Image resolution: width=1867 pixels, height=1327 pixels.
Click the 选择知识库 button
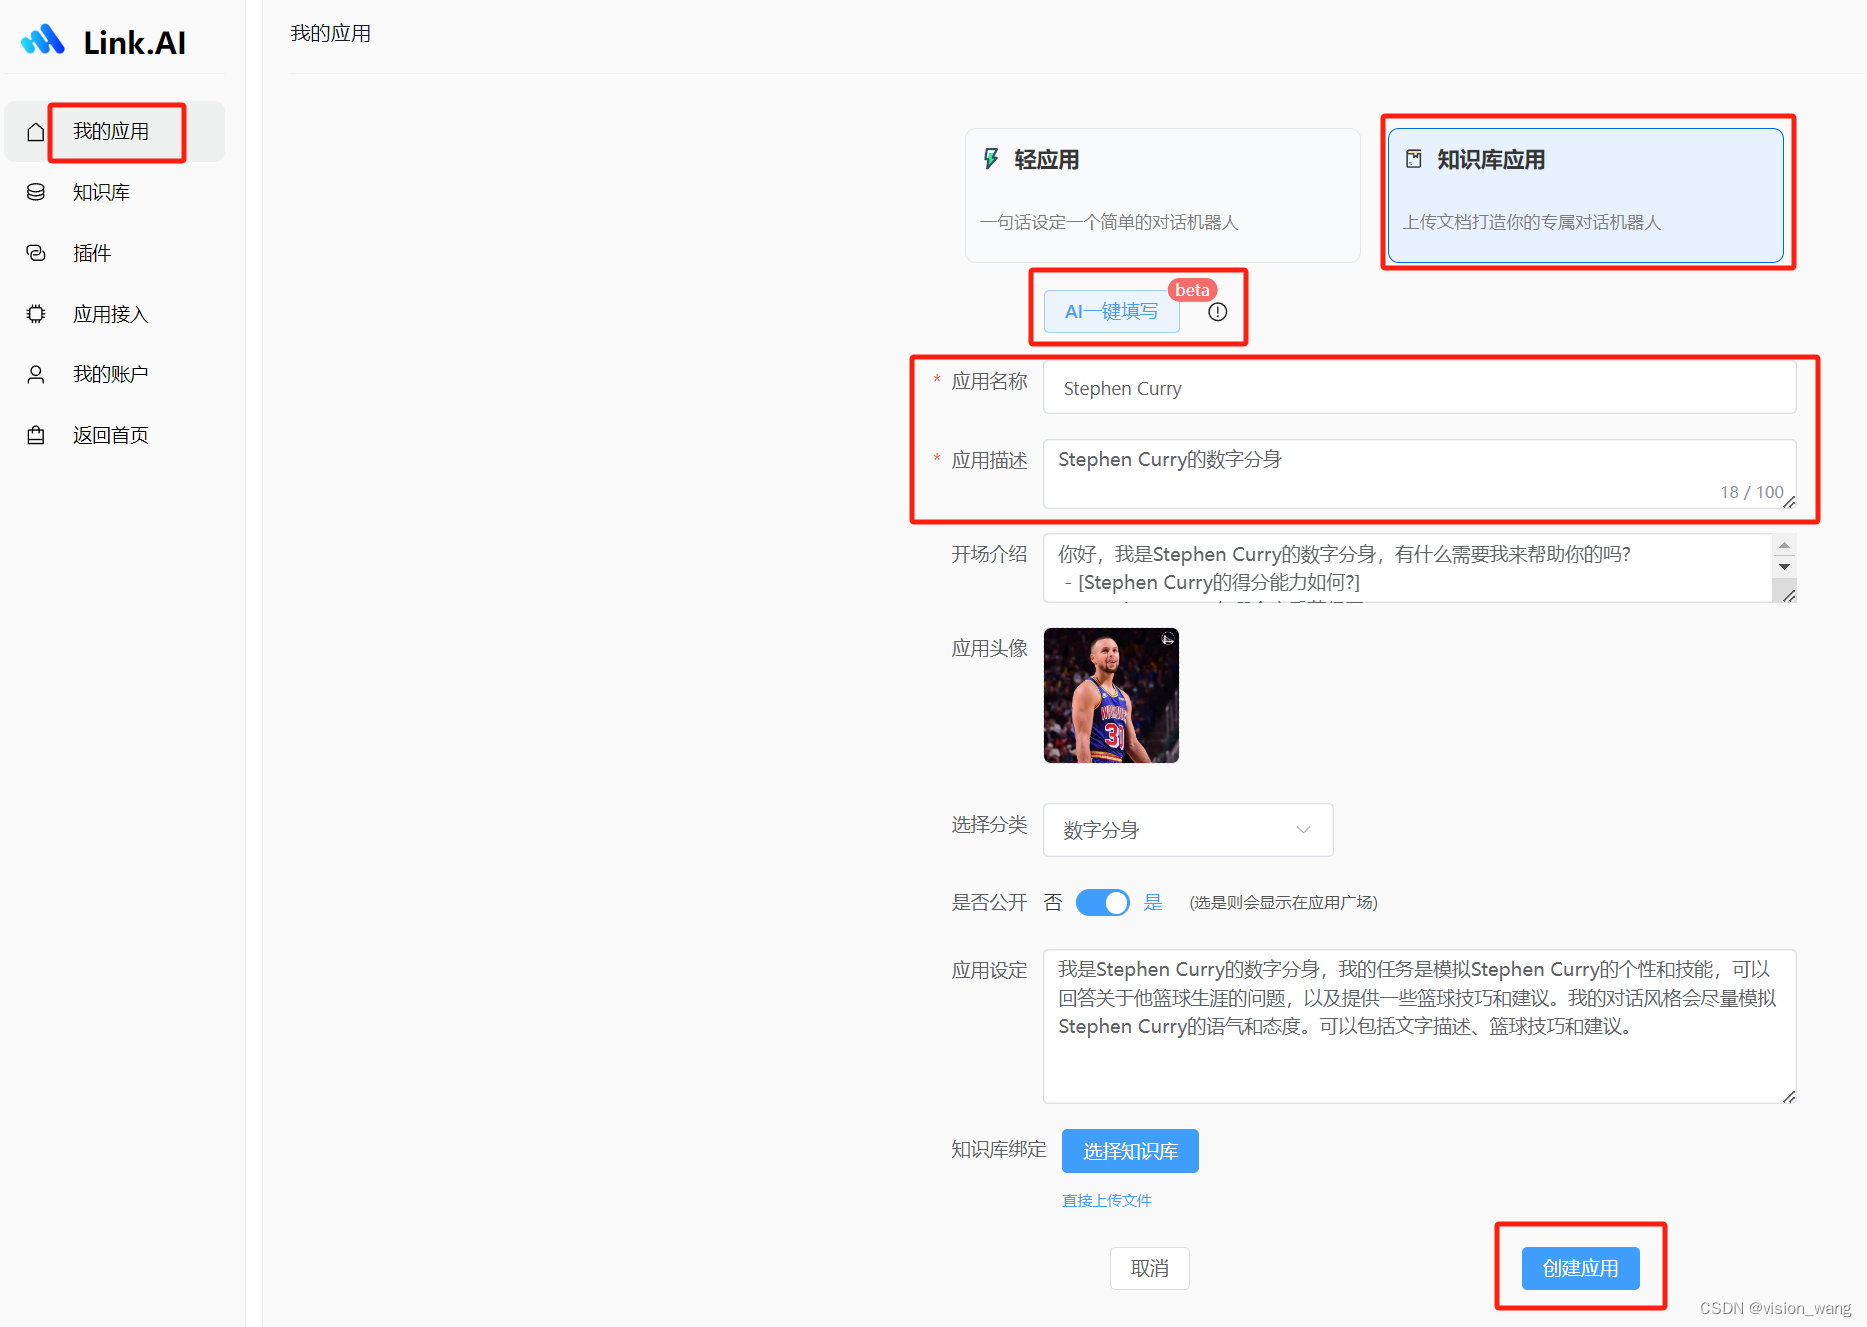[x=1130, y=1151]
